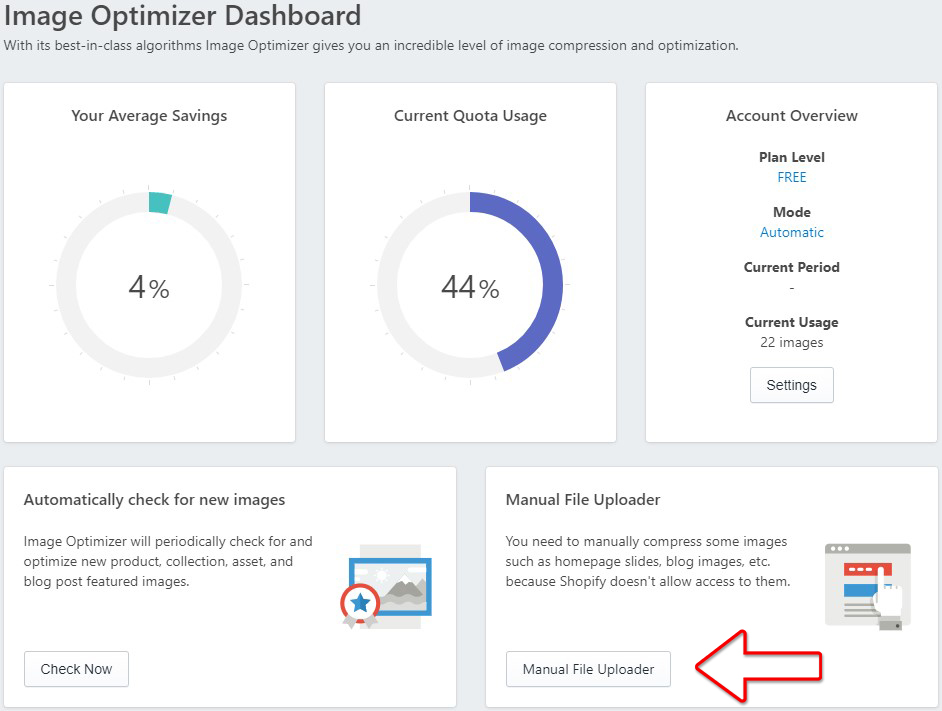Click the award ribbon picture illustration
The width and height of the screenshot is (942, 711).
[x=386, y=587]
